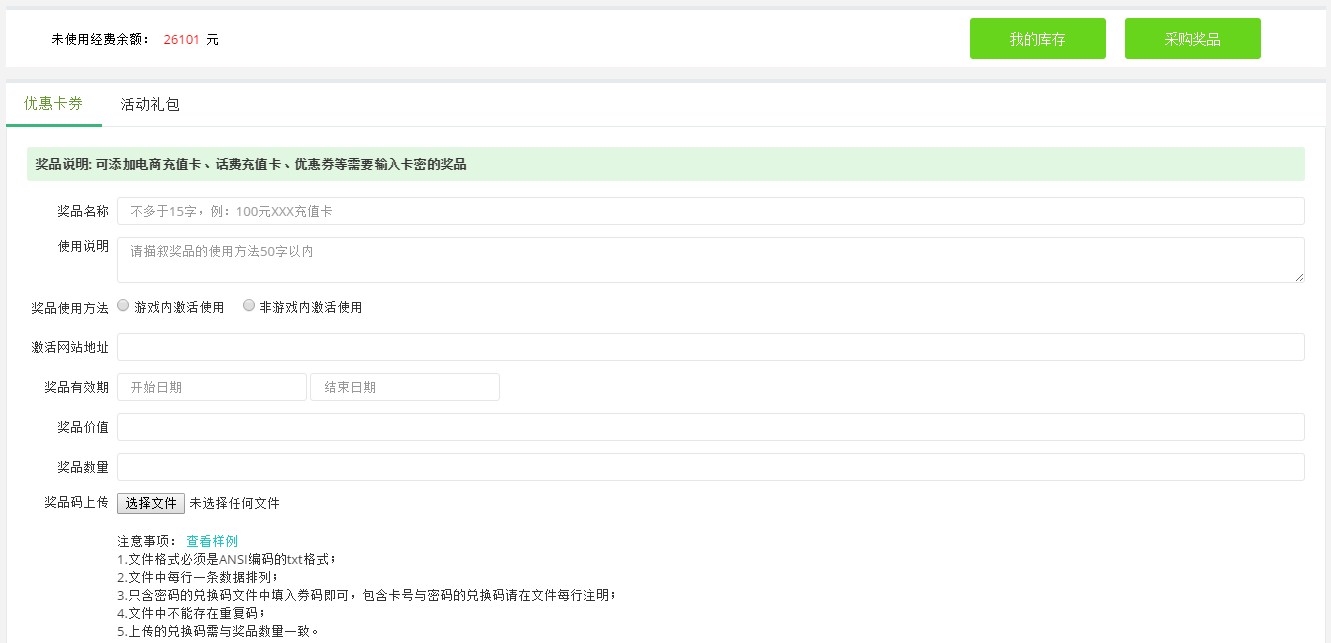Click the 未选择任何文件 file status text
The height and width of the screenshot is (643, 1331).
coord(235,503)
